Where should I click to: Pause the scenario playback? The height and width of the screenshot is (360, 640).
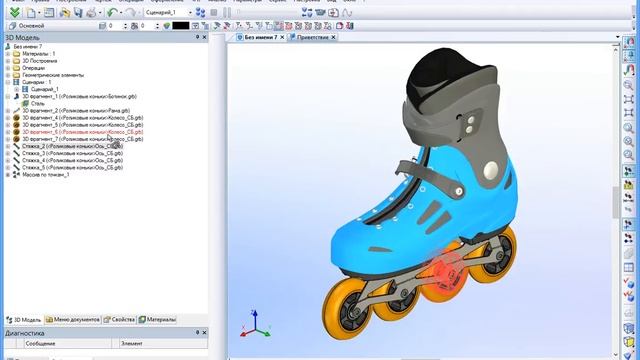(x=227, y=13)
